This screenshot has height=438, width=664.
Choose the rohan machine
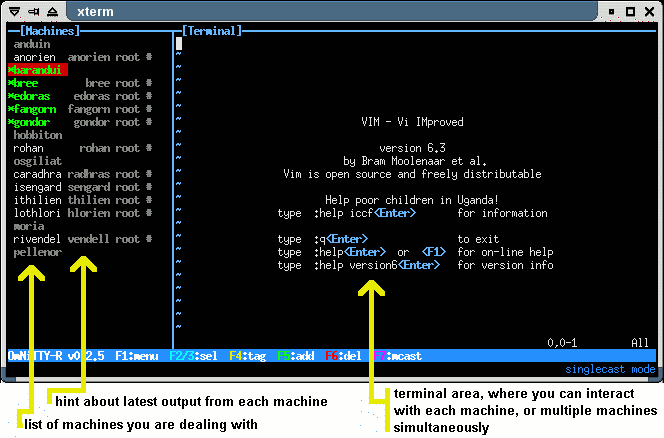pyautogui.click(x=28, y=148)
